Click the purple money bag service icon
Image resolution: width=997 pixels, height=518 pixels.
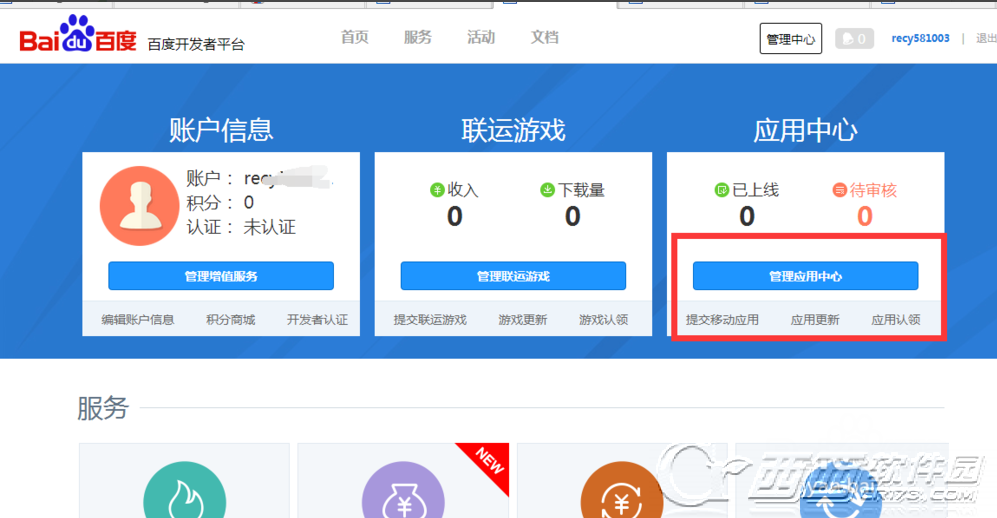[403, 490]
